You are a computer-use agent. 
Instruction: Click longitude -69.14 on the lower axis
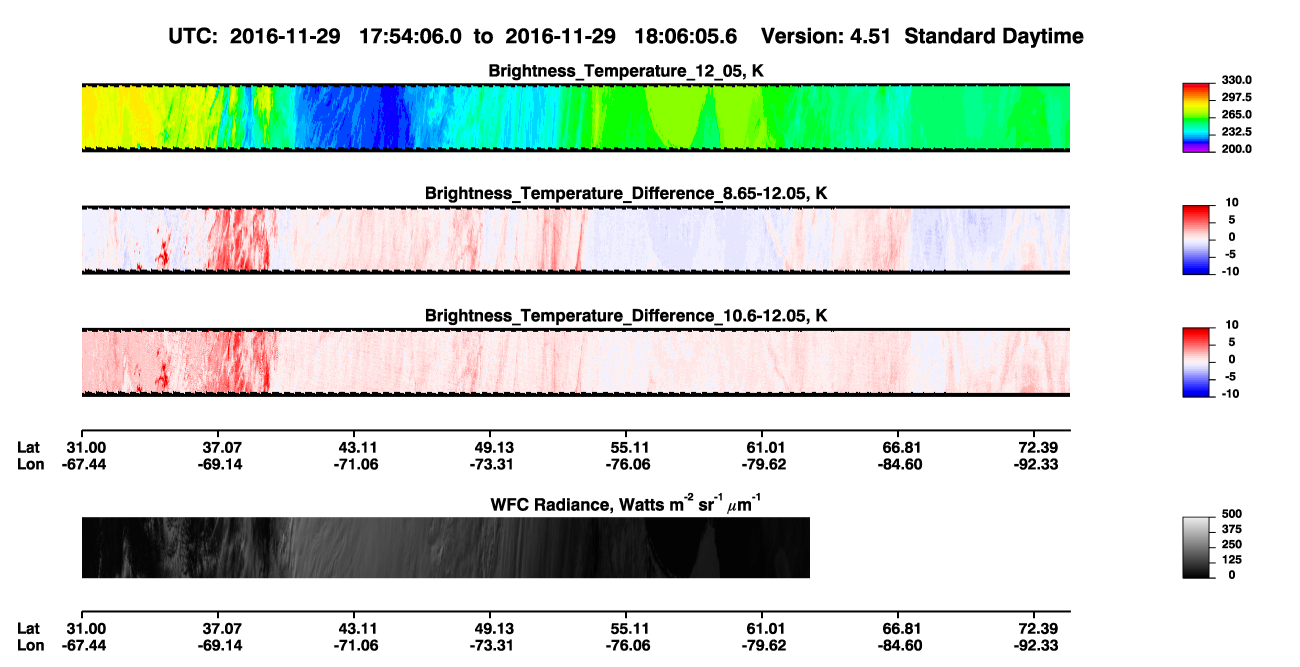[222, 645]
